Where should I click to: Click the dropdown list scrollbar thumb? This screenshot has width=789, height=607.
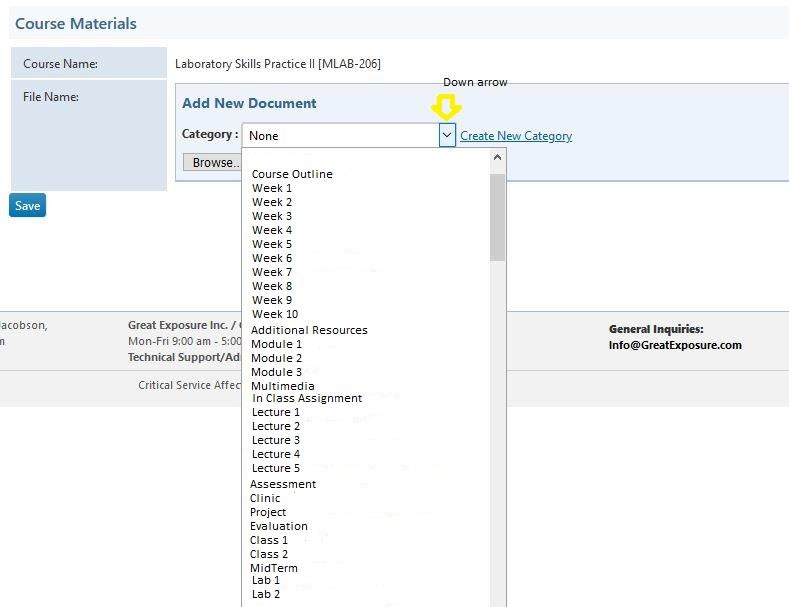tap(497, 215)
